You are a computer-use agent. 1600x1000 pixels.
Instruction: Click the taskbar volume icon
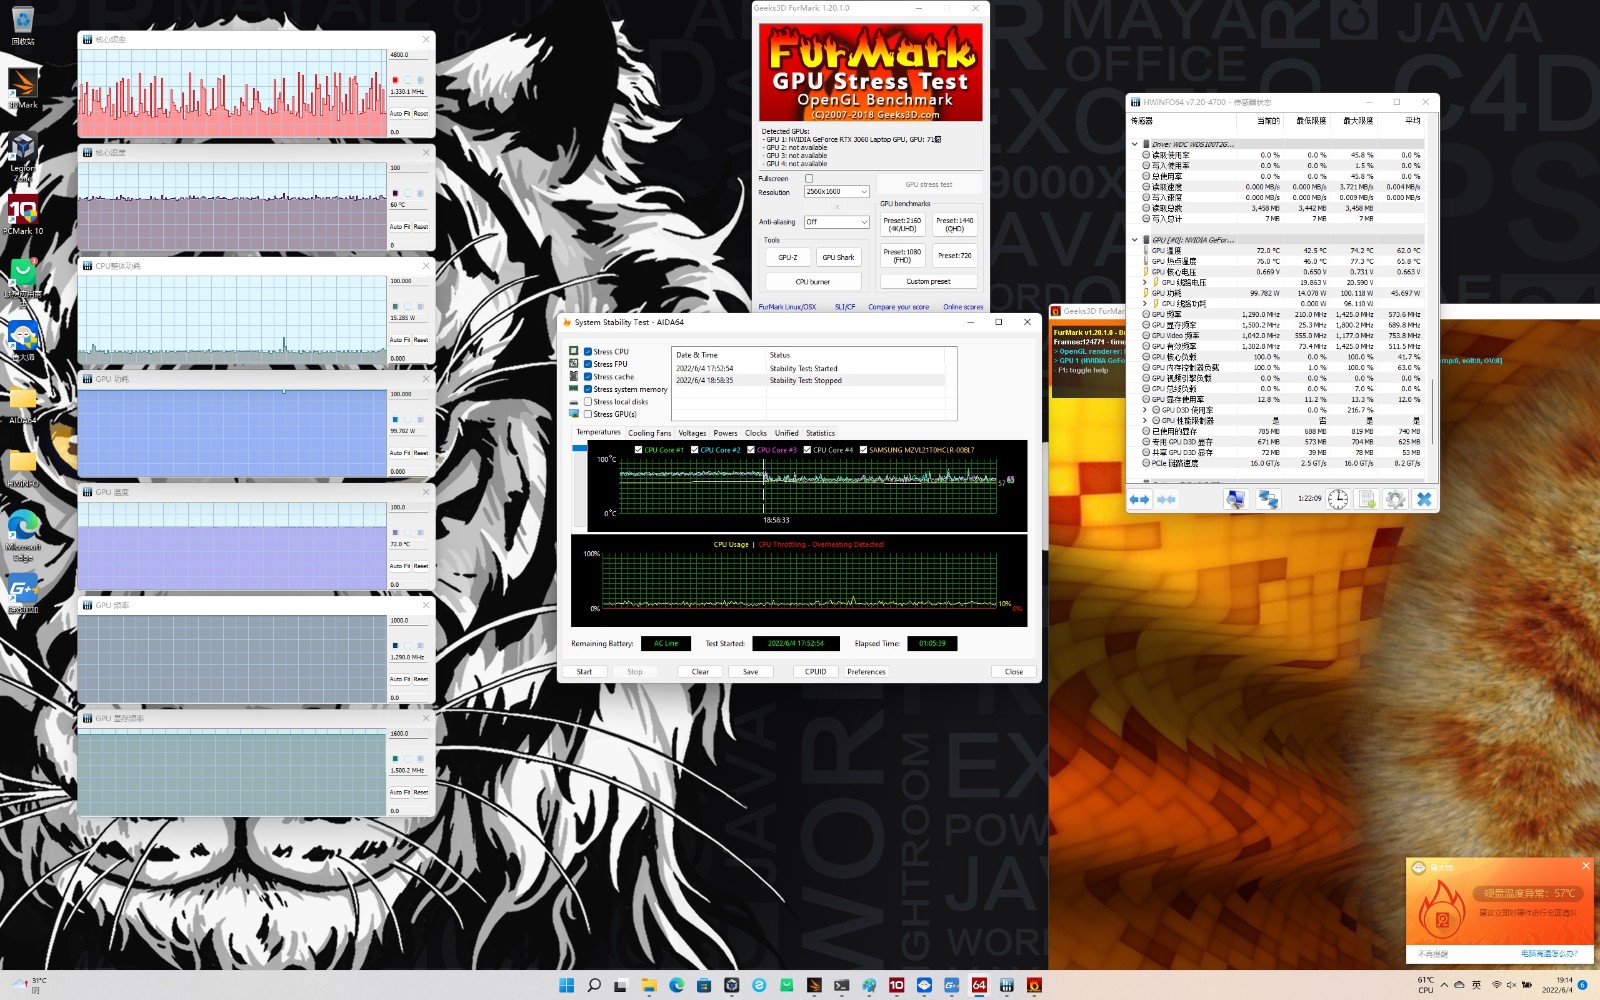coord(1511,985)
